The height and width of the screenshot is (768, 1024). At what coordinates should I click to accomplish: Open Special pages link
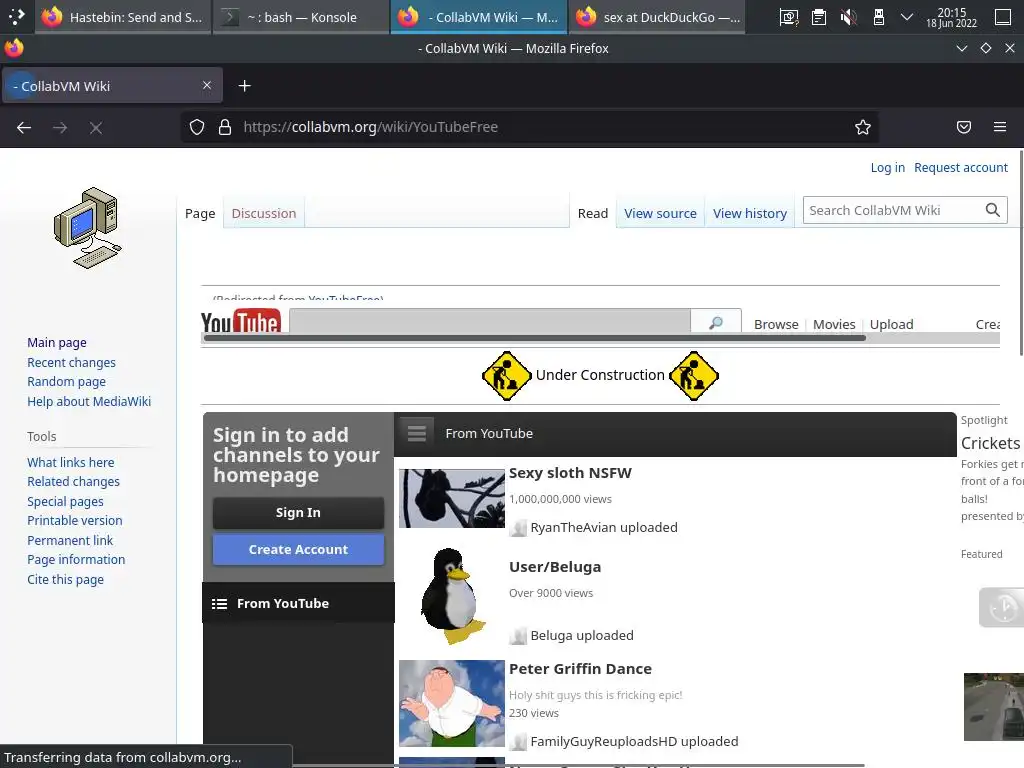point(65,502)
